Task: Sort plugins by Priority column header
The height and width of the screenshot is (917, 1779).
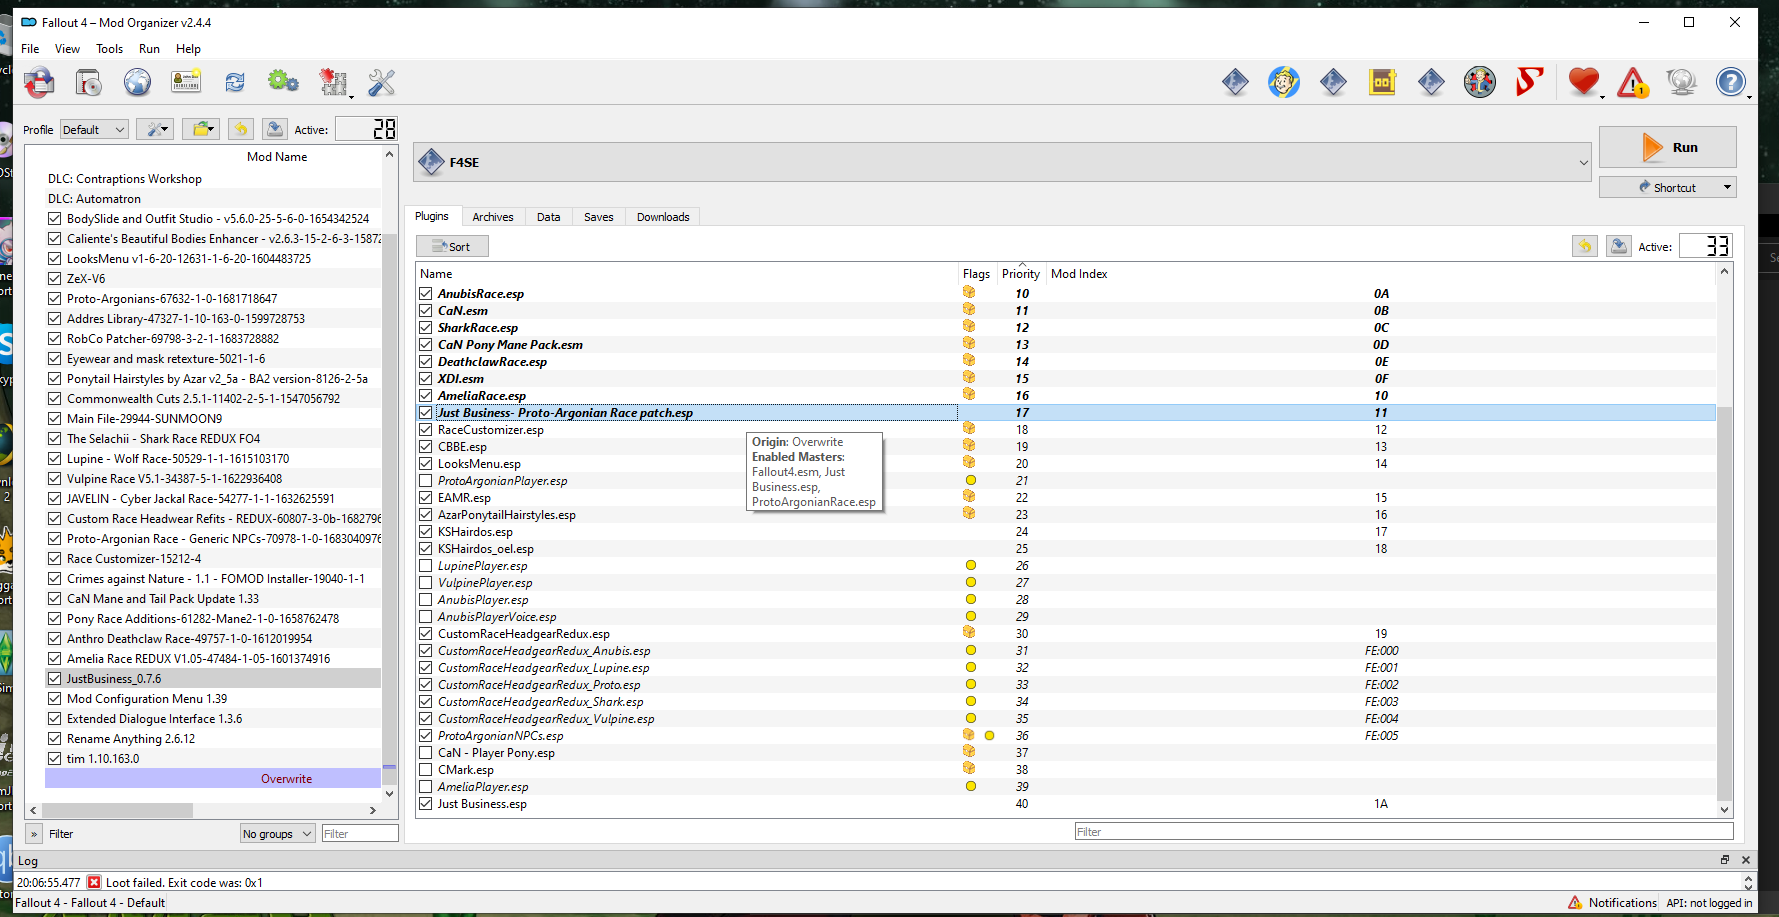Action: click(x=1020, y=274)
